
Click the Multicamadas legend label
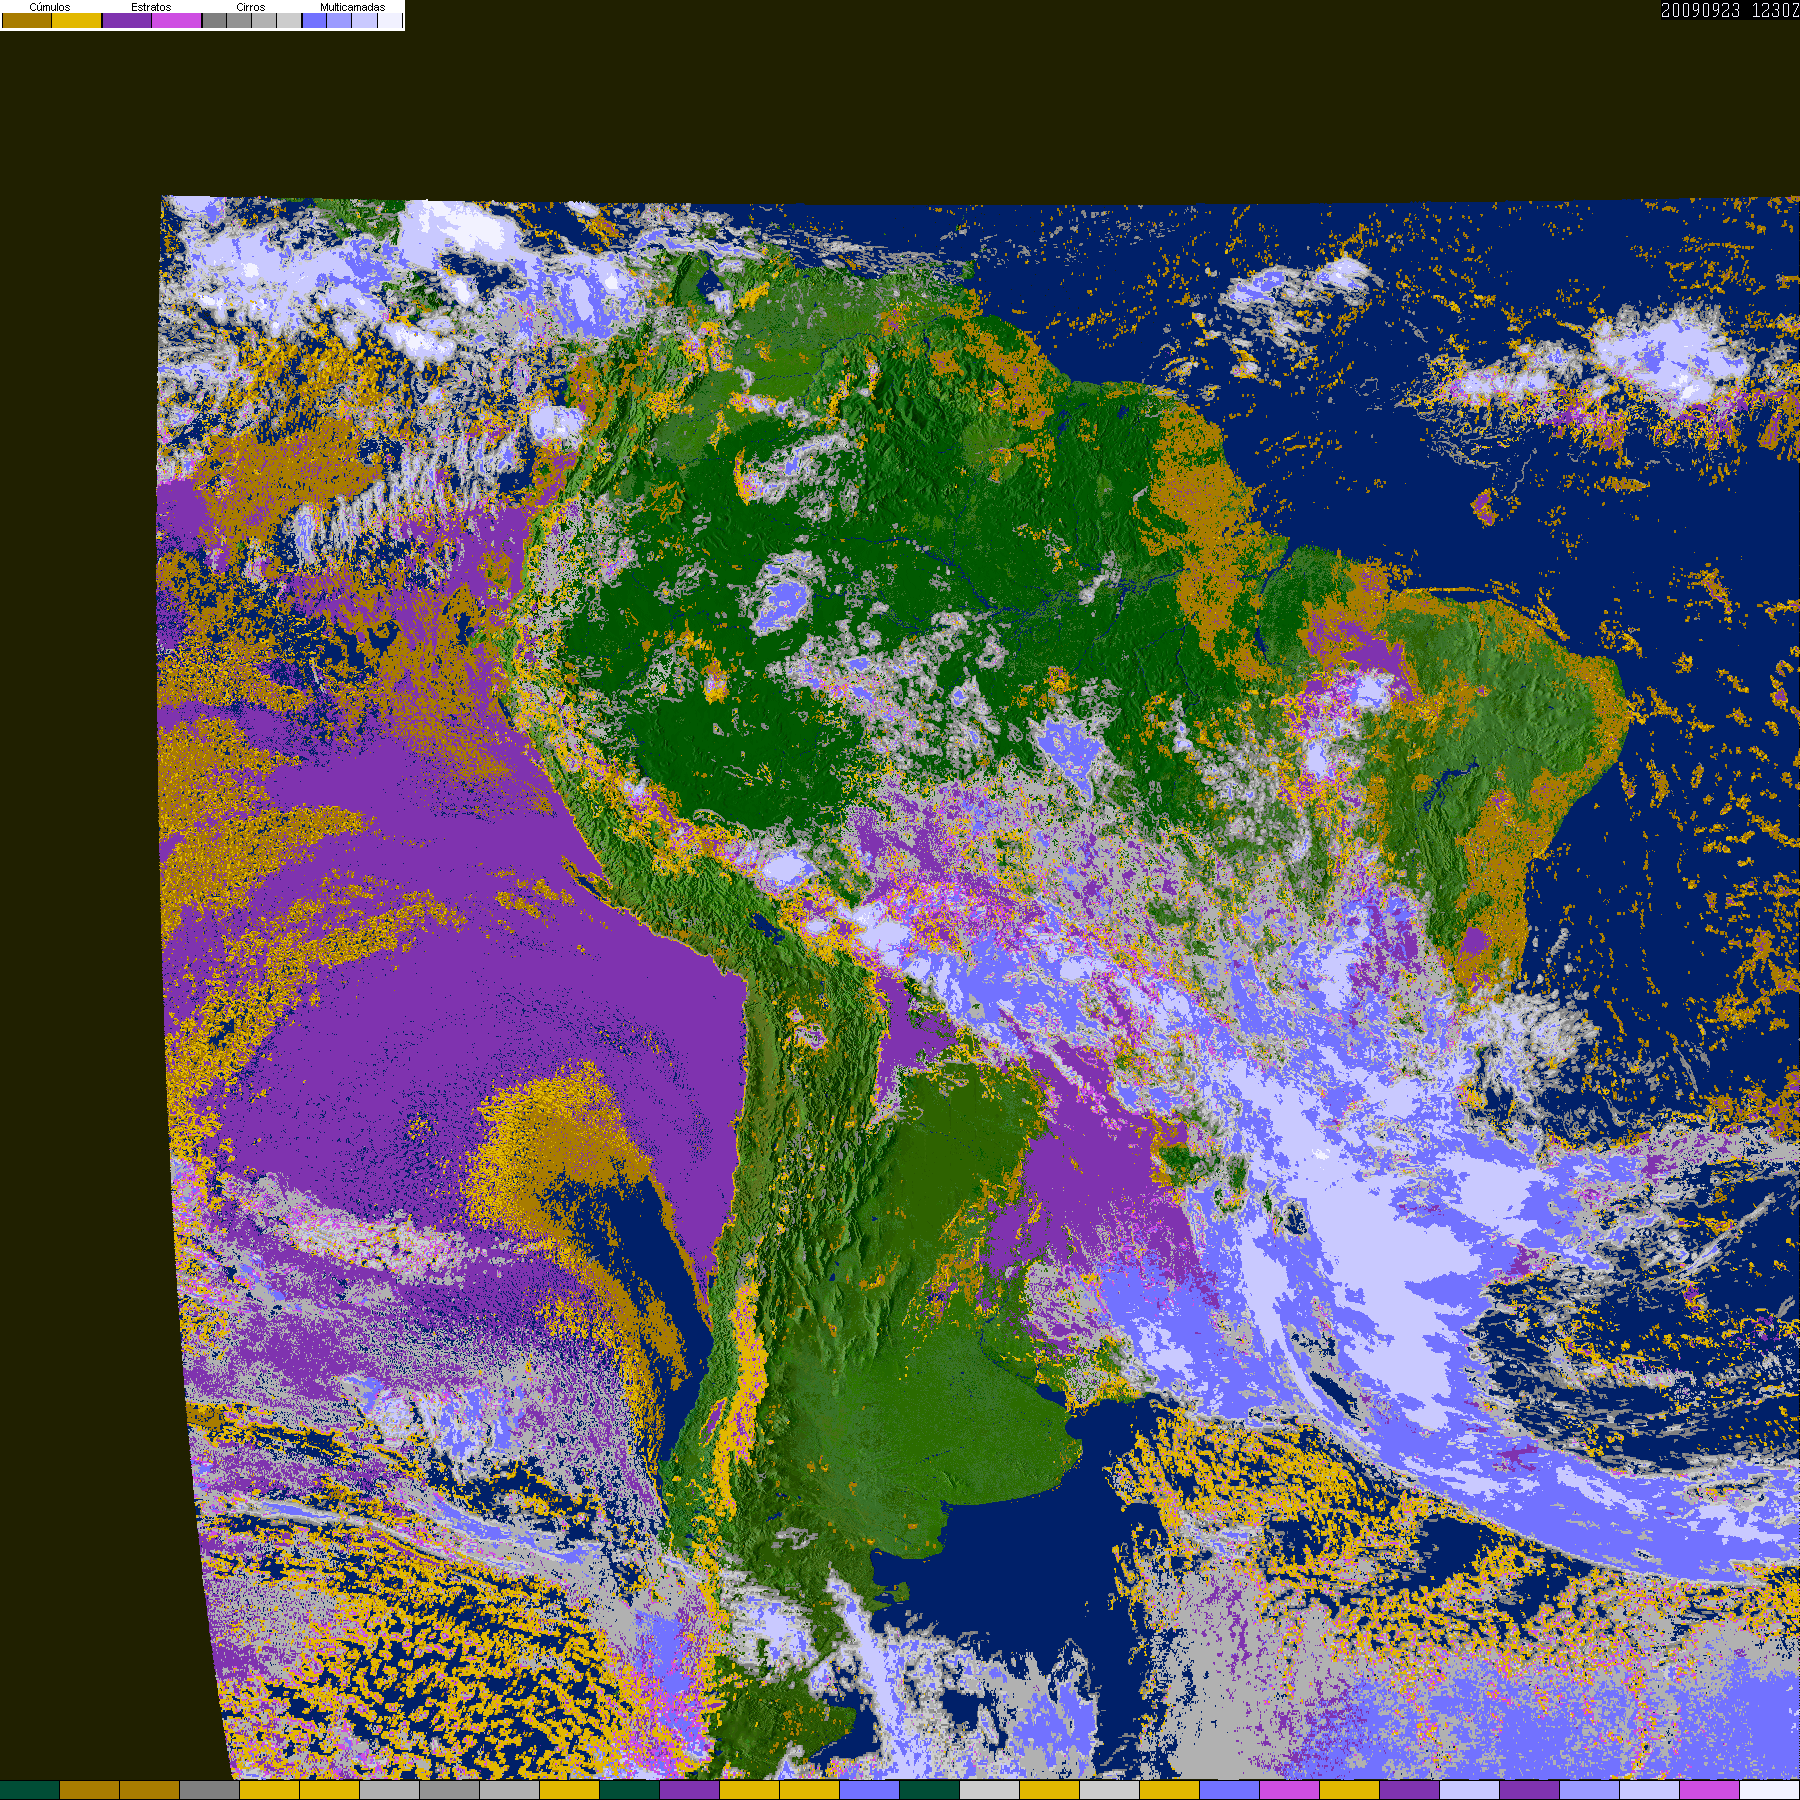(x=352, y=7)
